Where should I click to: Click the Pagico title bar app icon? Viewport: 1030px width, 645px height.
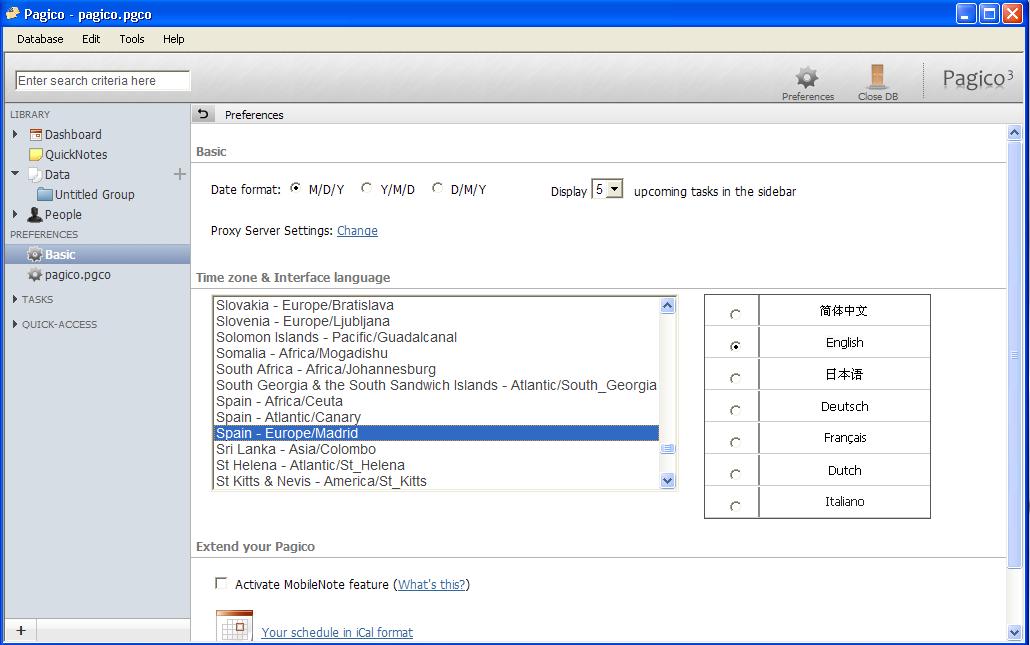coord(12,13)
